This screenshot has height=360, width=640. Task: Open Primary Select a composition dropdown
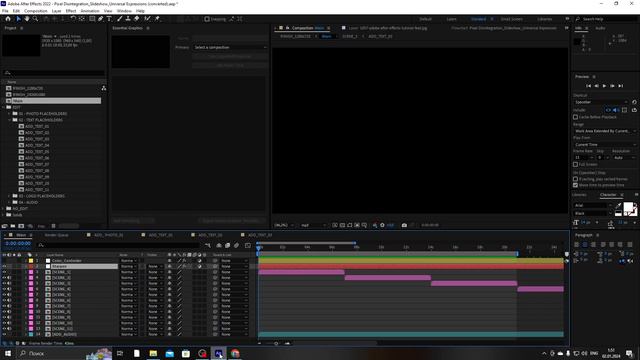pyautogui.click(x=230, y=47)
